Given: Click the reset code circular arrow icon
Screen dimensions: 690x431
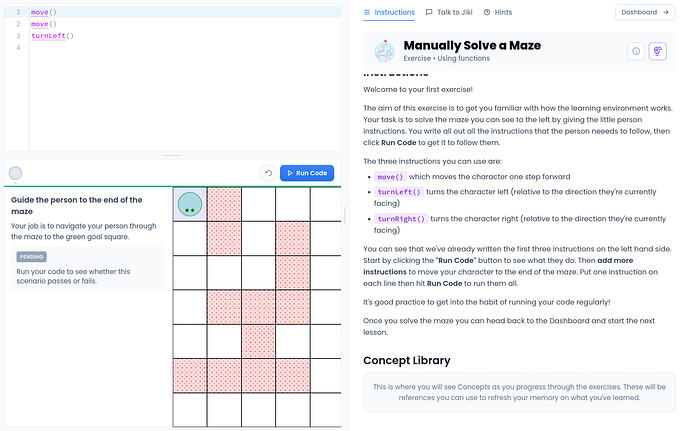Looking at the screenshot, I should point(268,173).
